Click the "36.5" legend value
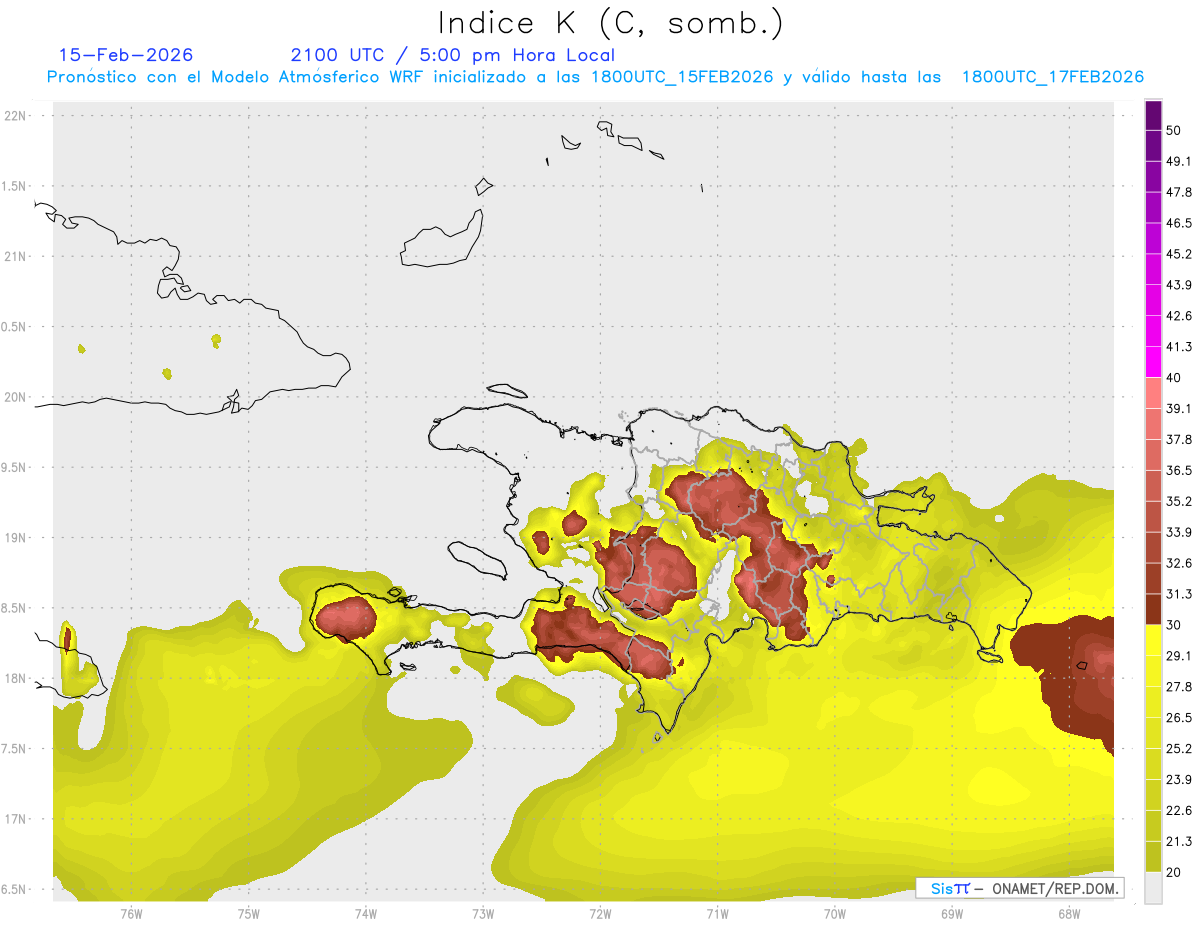This screenshot has height=927, width=1200. (1179, 470)
